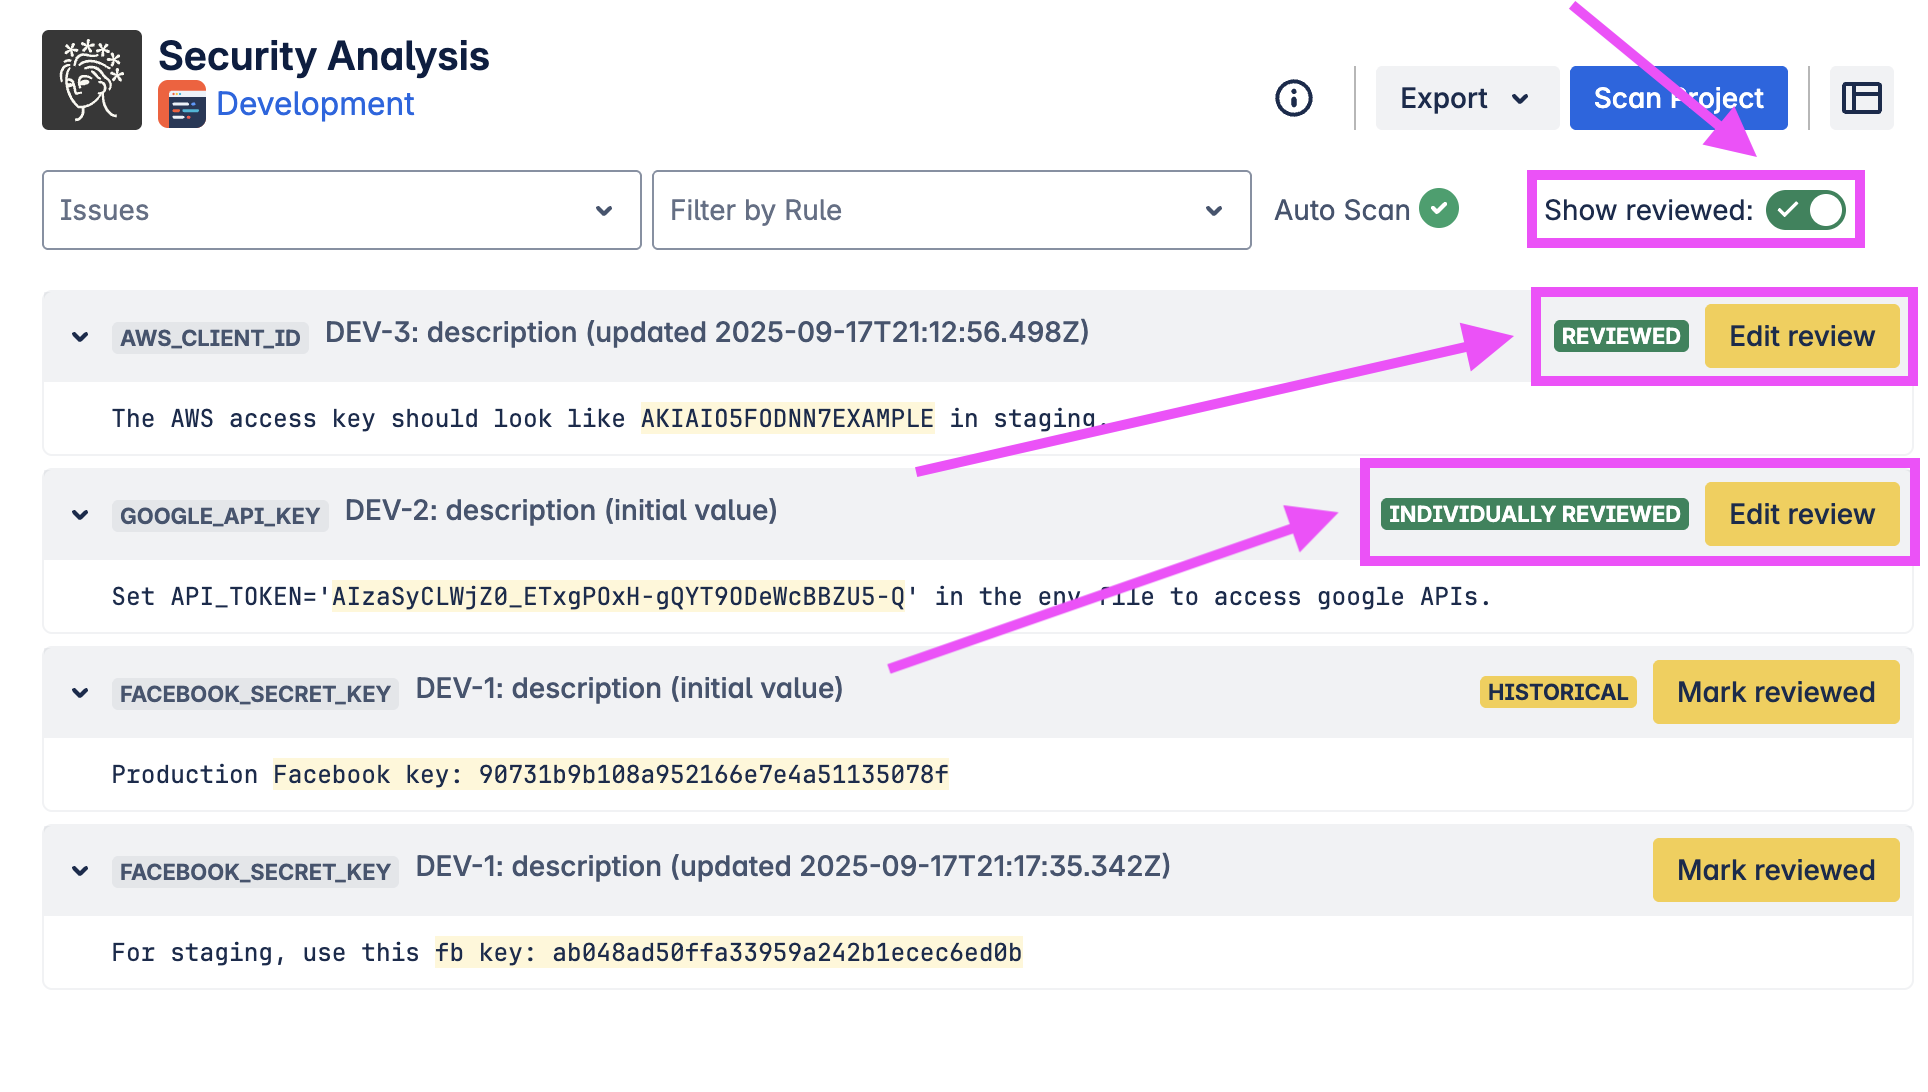The image size is (1928, 1092).
Task: Mark historical DEV-1 Facebook key reviewed
Action: click(1775, 692)
